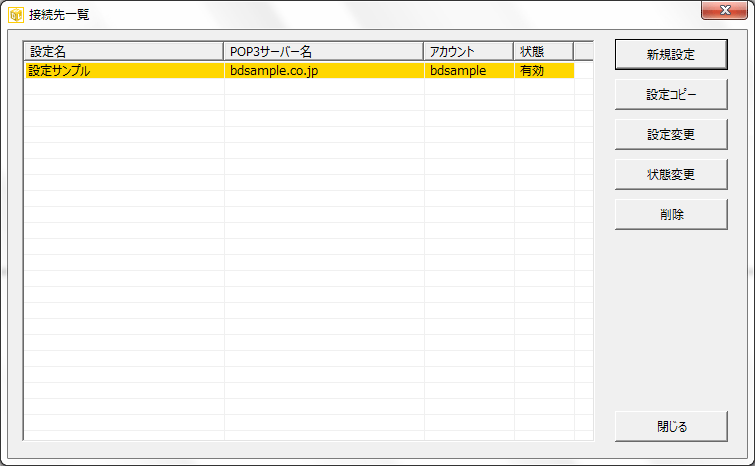
Task: Toggle status with 状態変更 button
Action: pos(671,174)
